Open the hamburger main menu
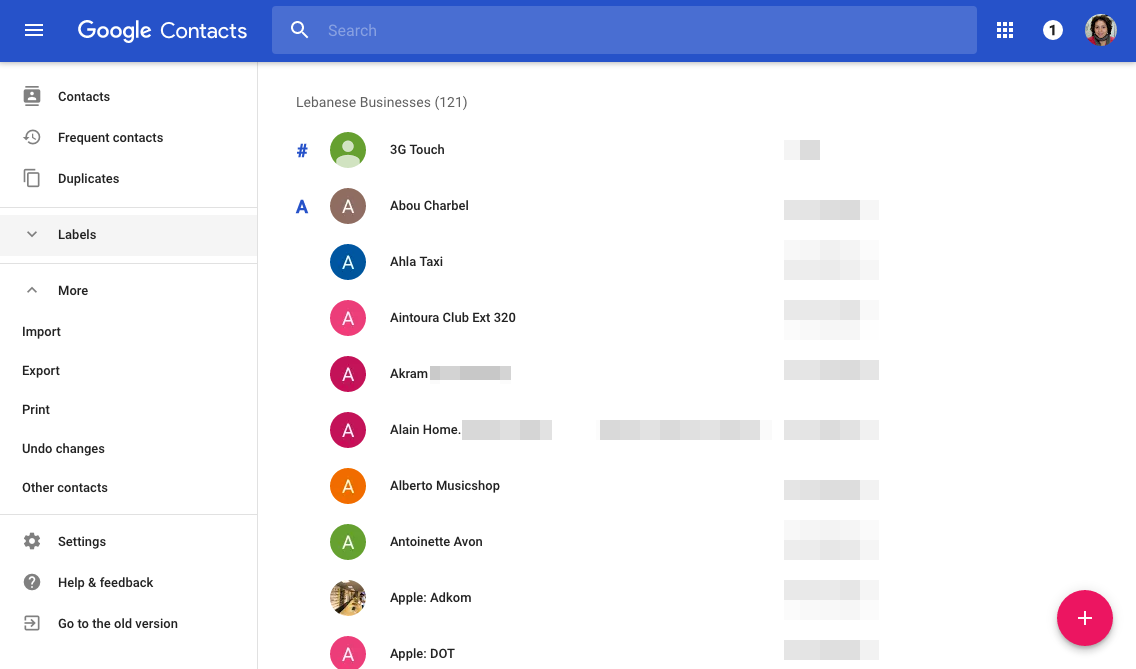 [34, 30]
